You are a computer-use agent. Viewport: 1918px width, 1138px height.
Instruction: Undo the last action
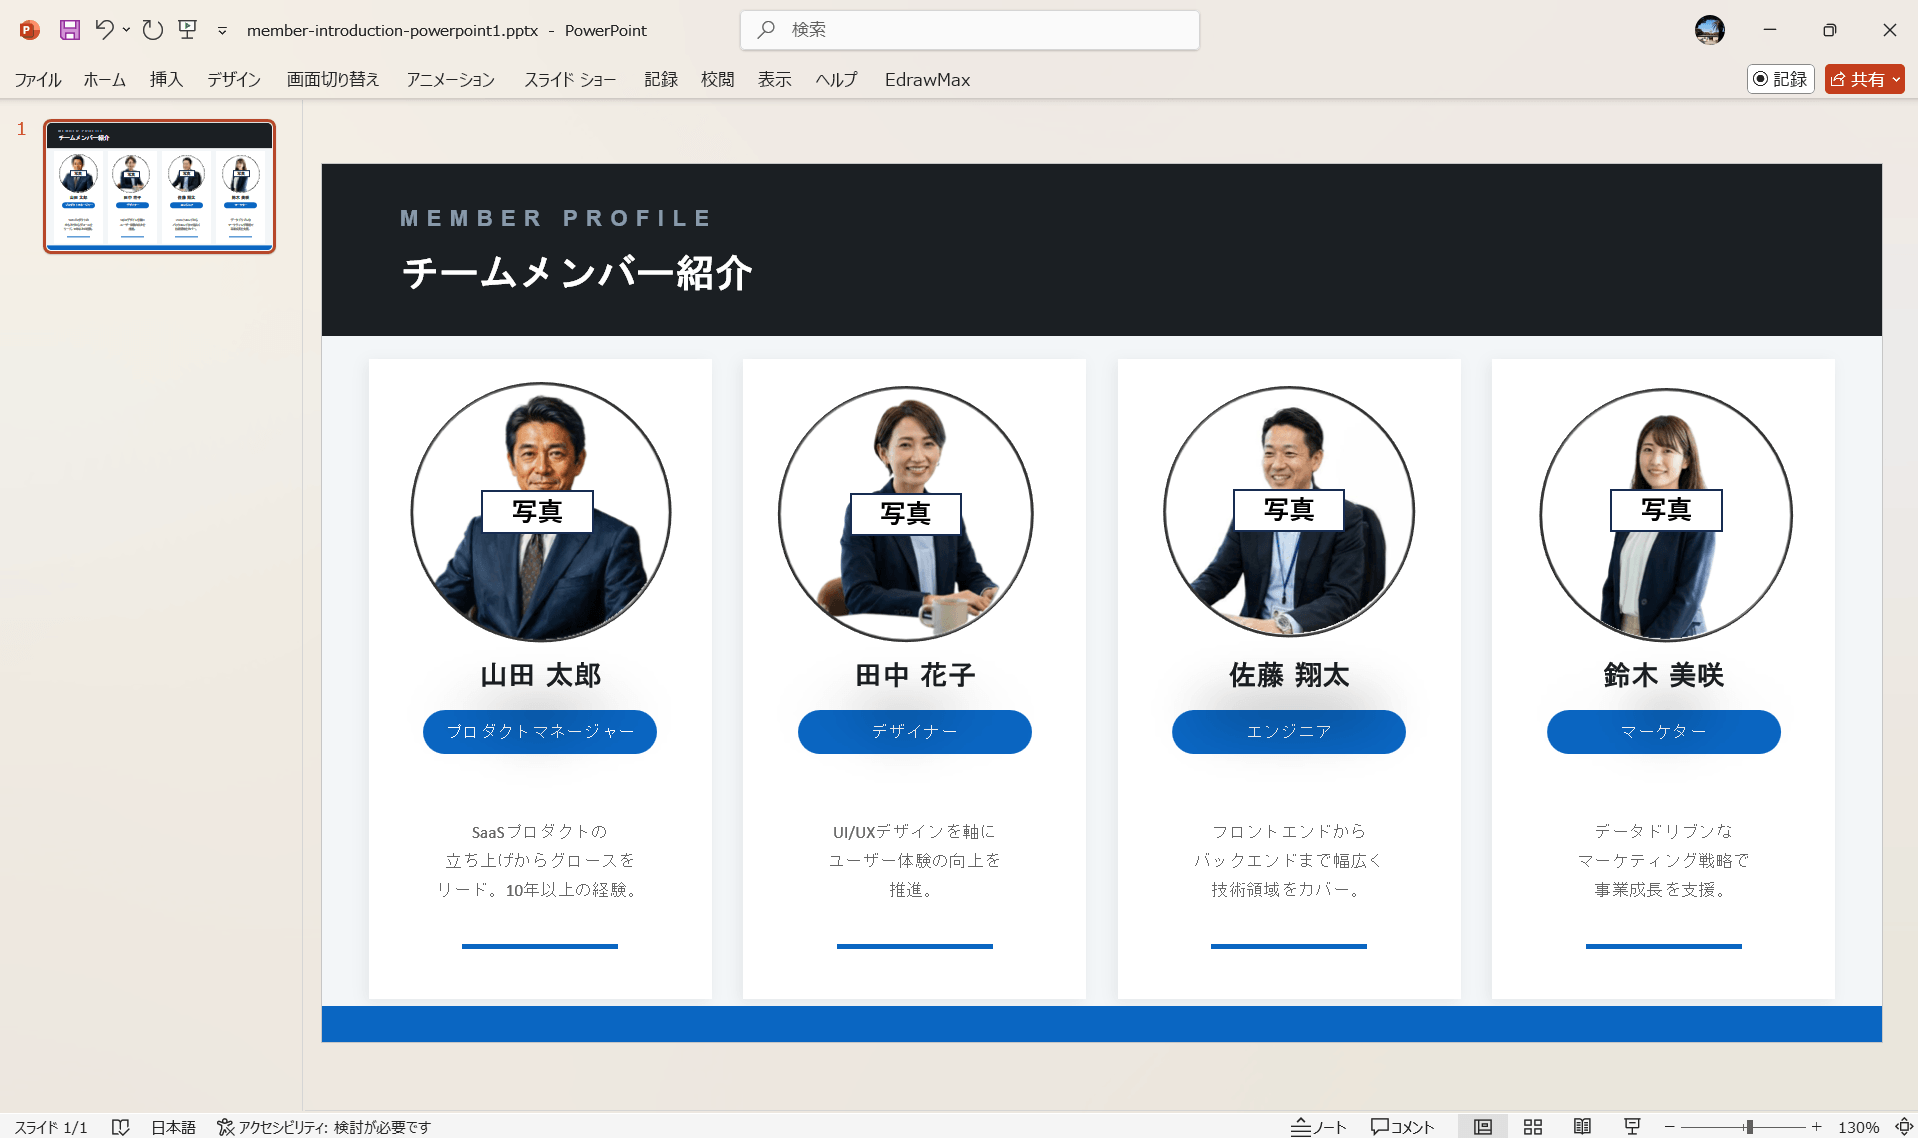[x=105, y=30]
